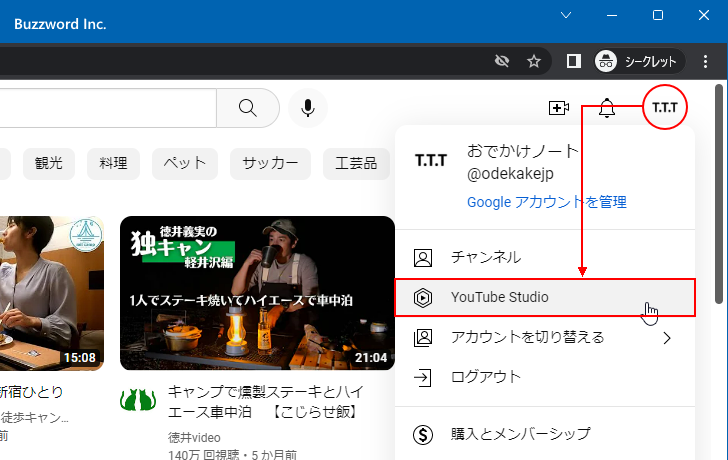The height and width of the screenshot is (460, 728).
Task: Click the tab search chevron in title bar
Action: pos(566,15)
